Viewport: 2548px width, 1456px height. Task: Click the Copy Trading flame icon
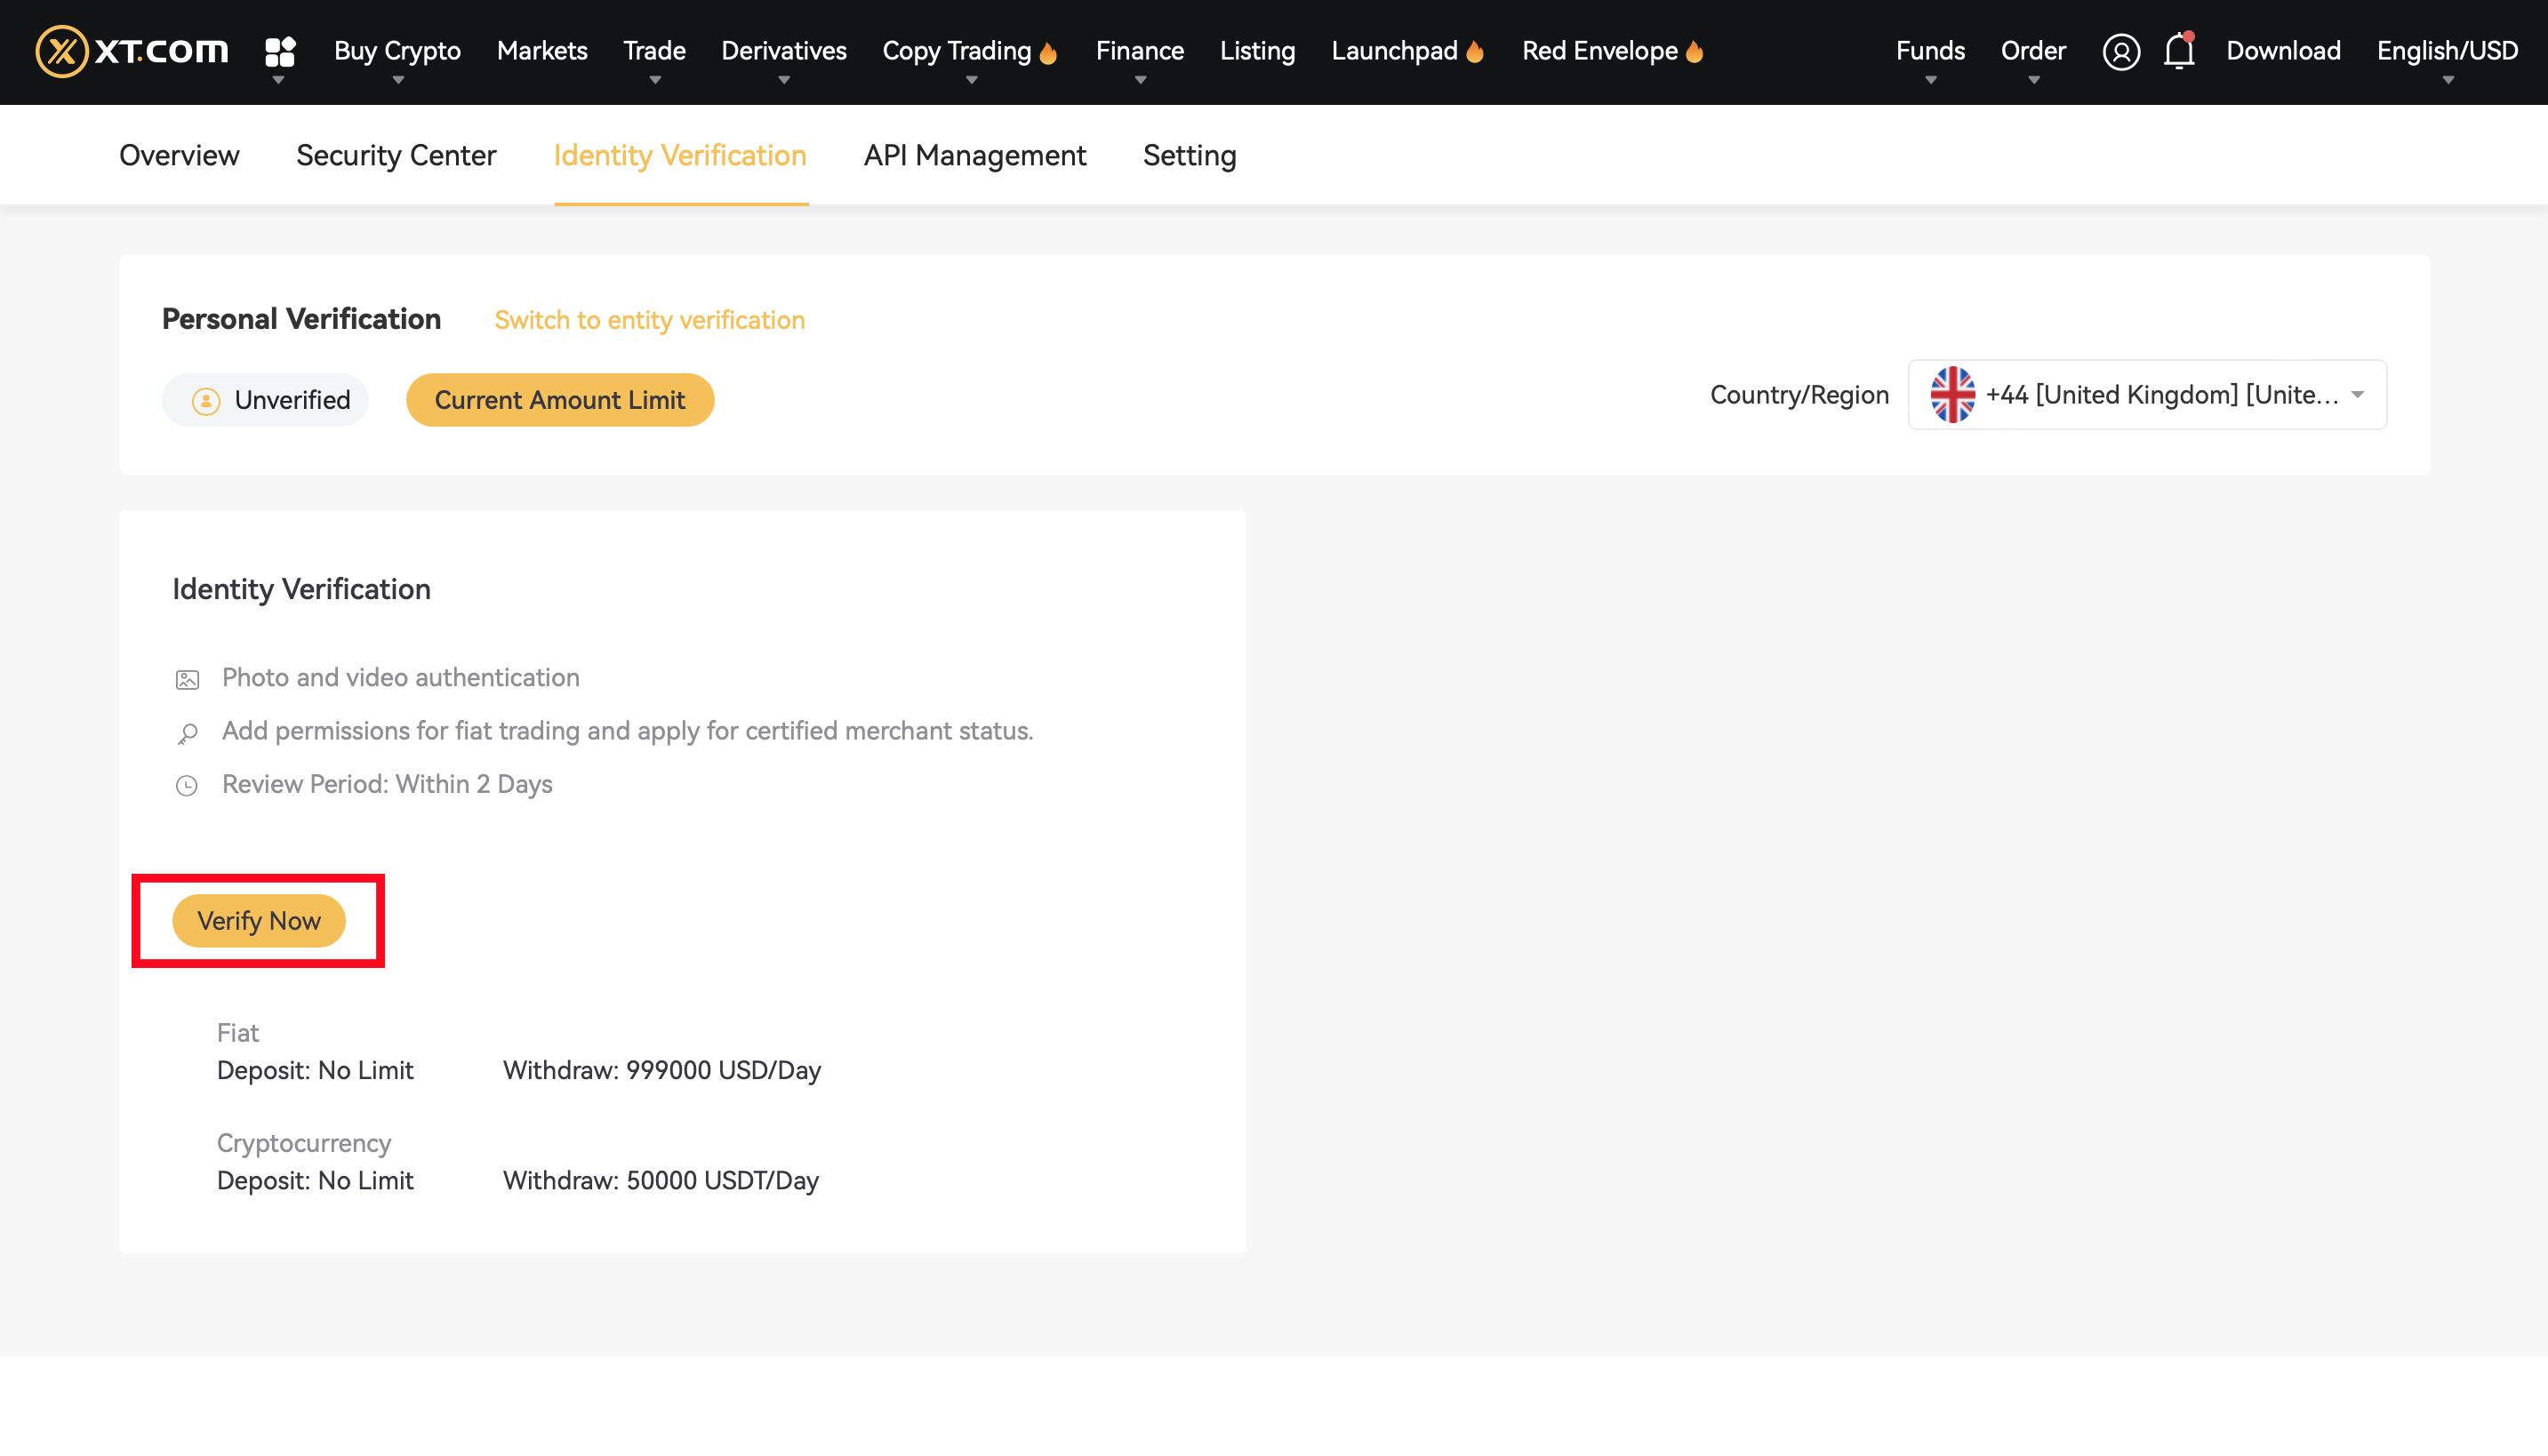tap(1048, 52)
